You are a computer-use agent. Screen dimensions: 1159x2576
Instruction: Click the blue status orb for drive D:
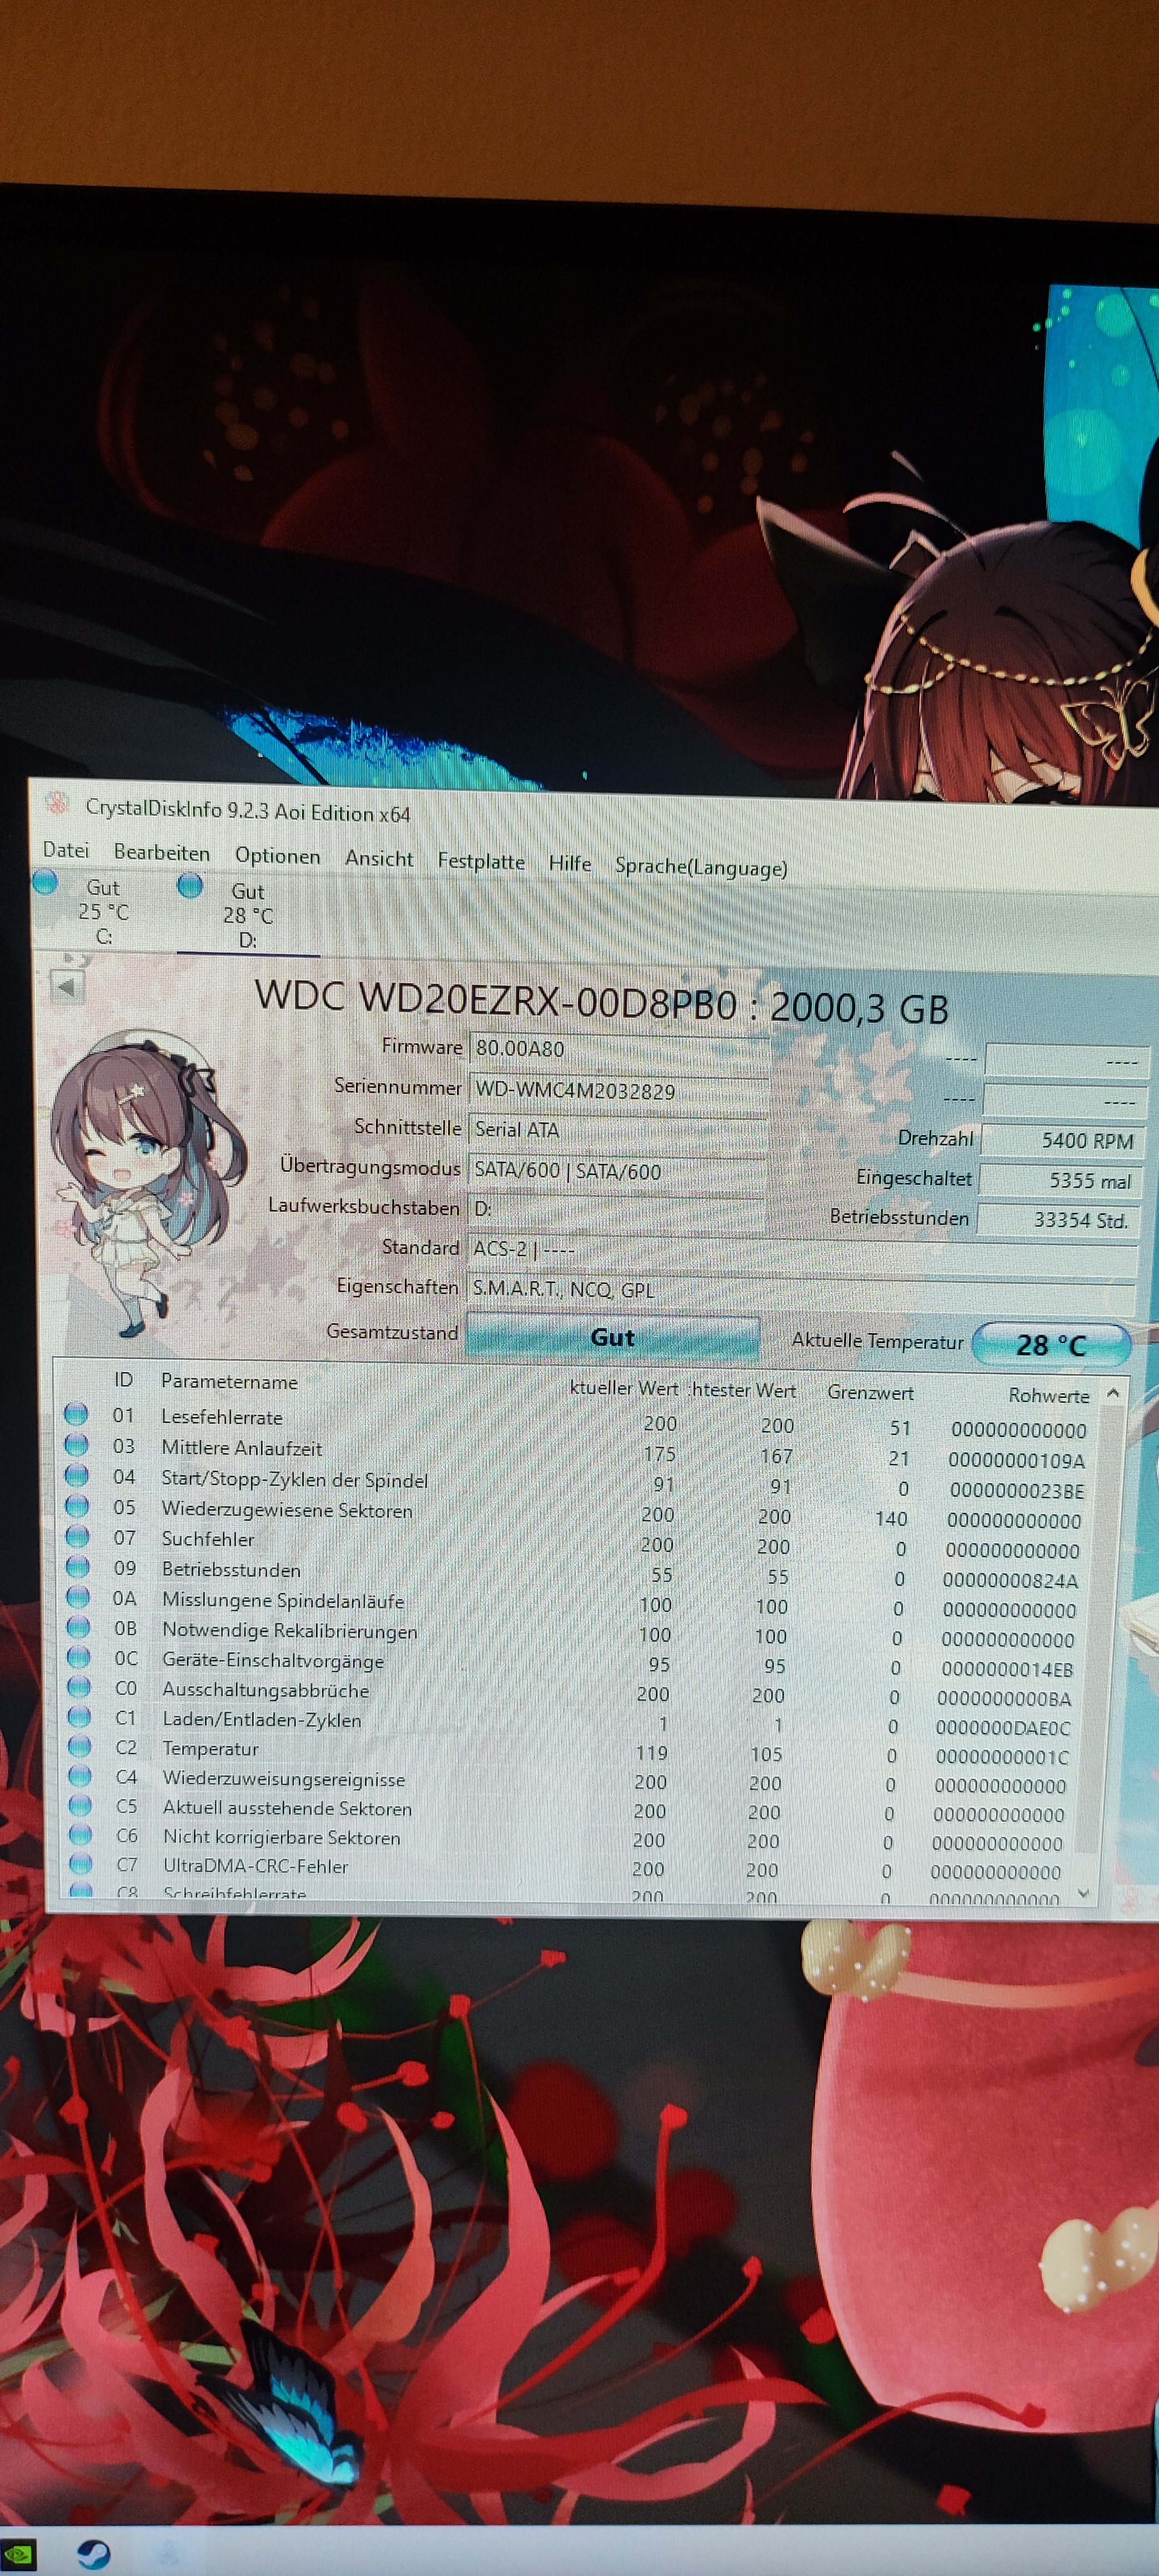(x=190, y=886)
